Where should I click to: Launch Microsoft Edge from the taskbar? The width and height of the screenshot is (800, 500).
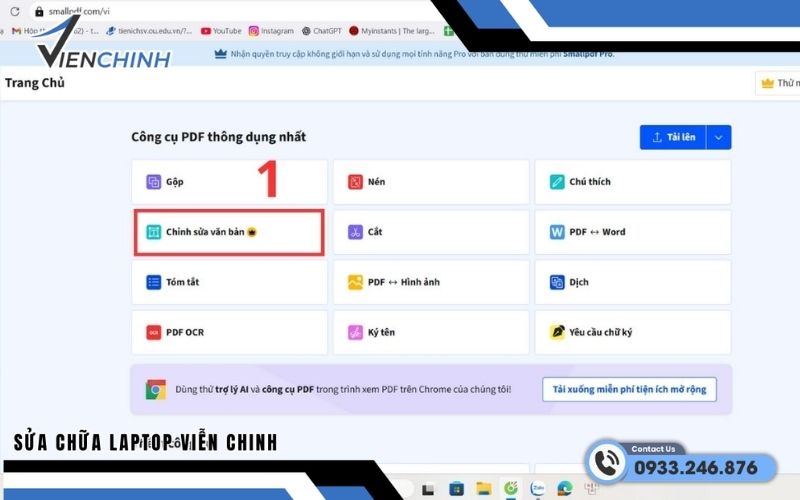coord(564,489)
